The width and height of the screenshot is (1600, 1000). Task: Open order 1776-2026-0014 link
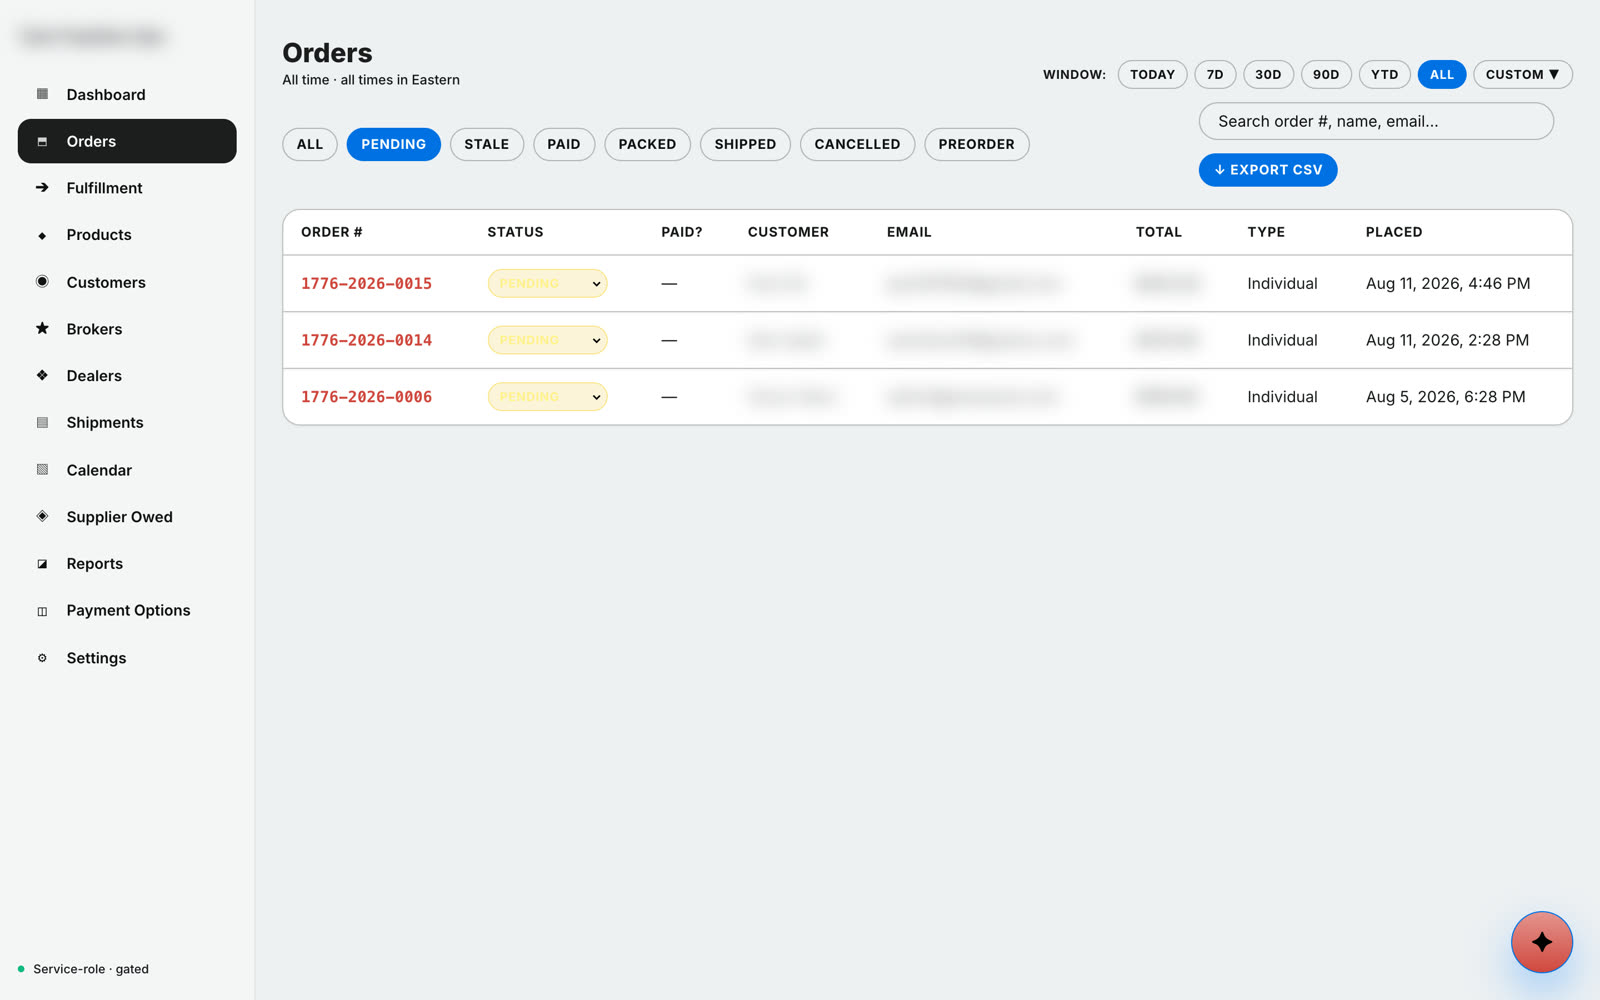coord(366,340)
